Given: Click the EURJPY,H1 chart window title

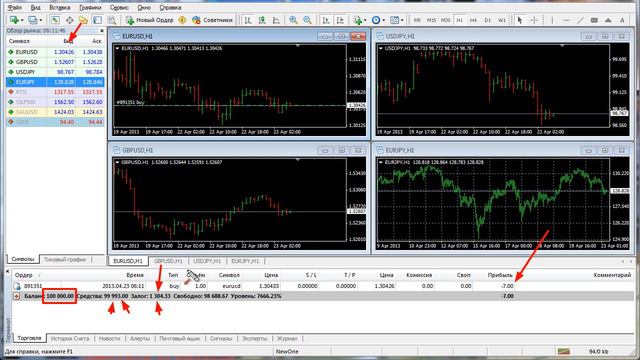Looking at the screenshot, I should coord(400,150).
